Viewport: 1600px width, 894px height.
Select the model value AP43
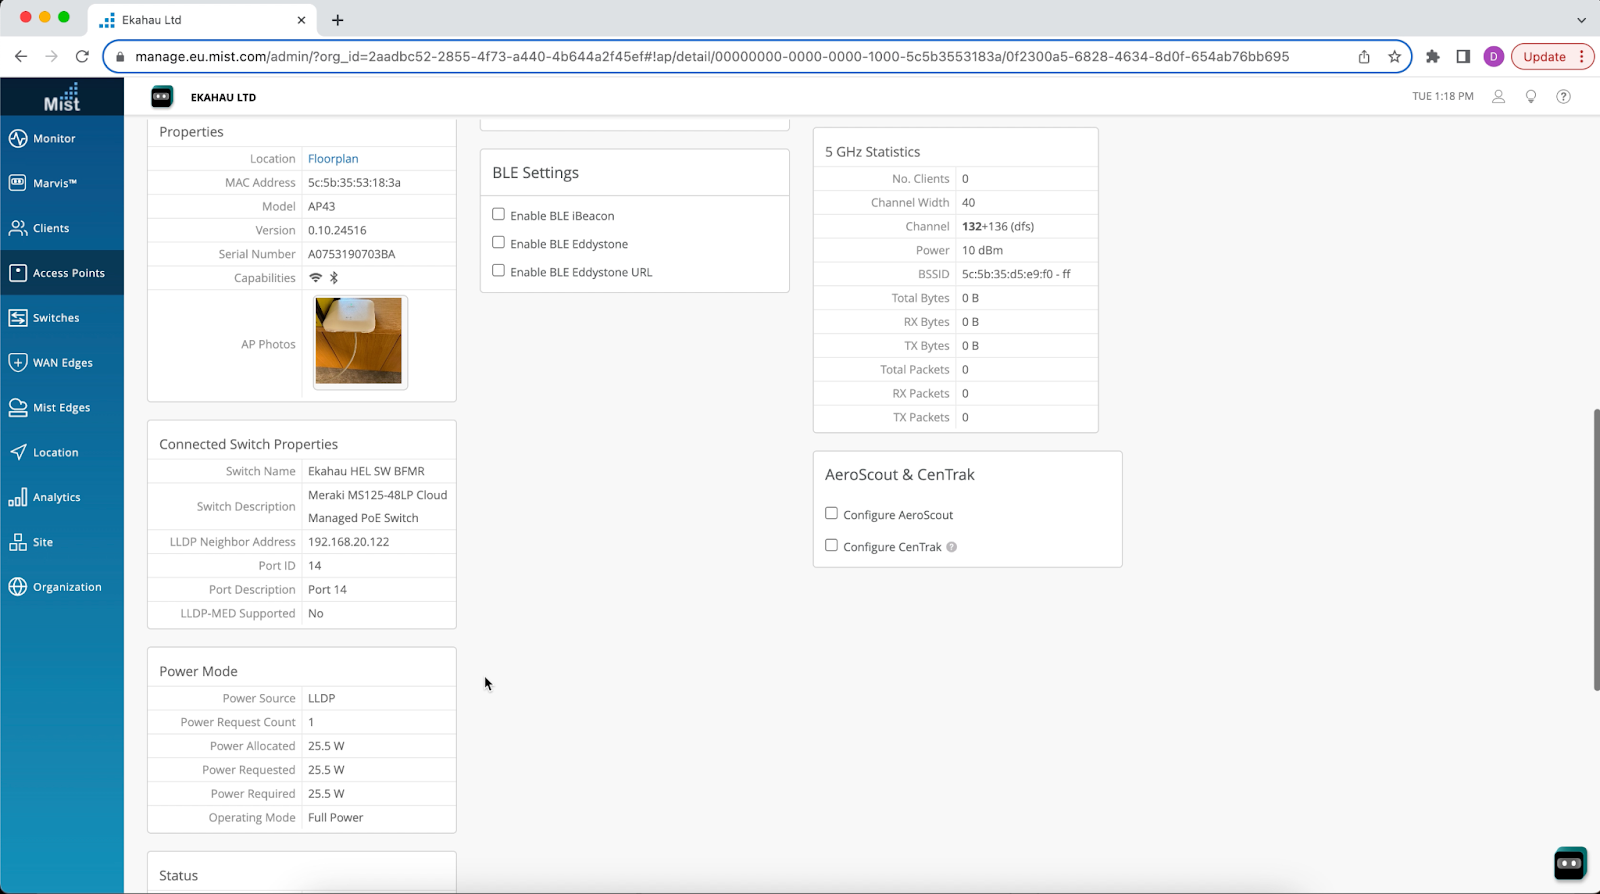click(x=322, y=207)
